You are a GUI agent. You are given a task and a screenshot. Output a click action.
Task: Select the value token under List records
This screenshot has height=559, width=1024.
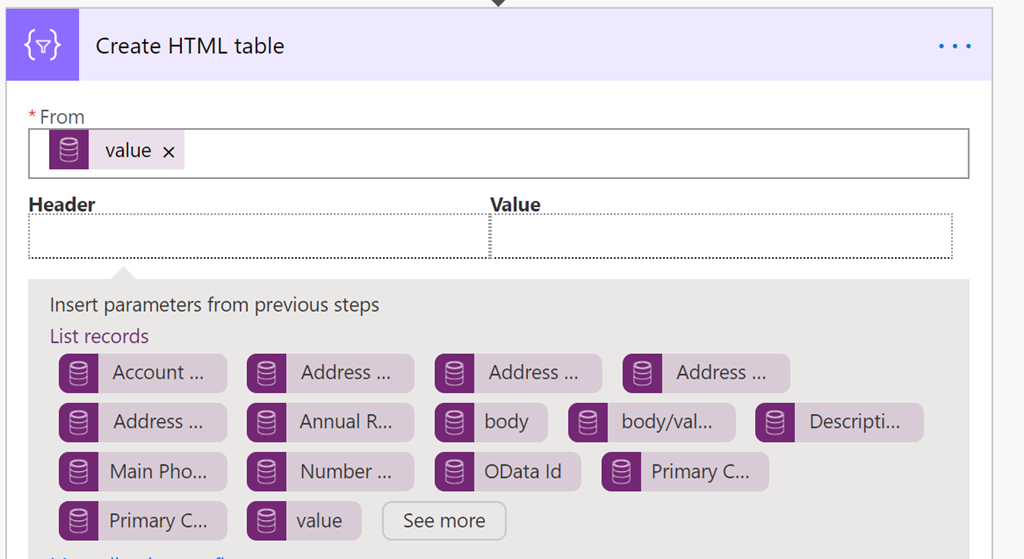pos(304,520)
